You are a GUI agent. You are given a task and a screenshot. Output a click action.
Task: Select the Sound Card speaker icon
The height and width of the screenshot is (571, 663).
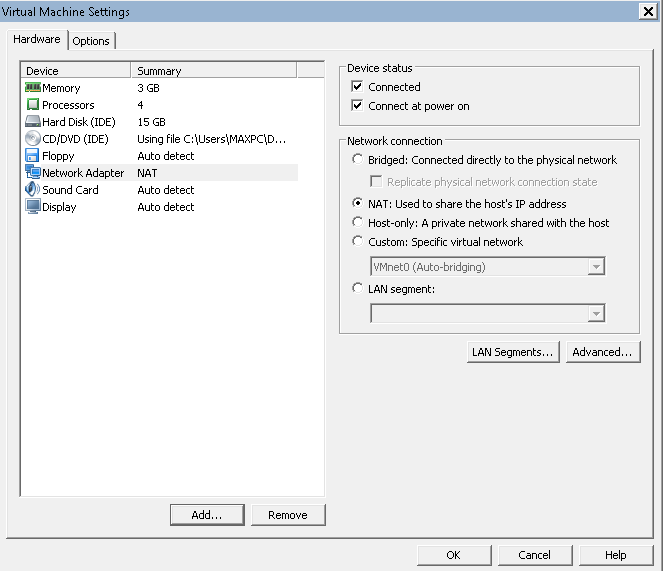(32, 190)
